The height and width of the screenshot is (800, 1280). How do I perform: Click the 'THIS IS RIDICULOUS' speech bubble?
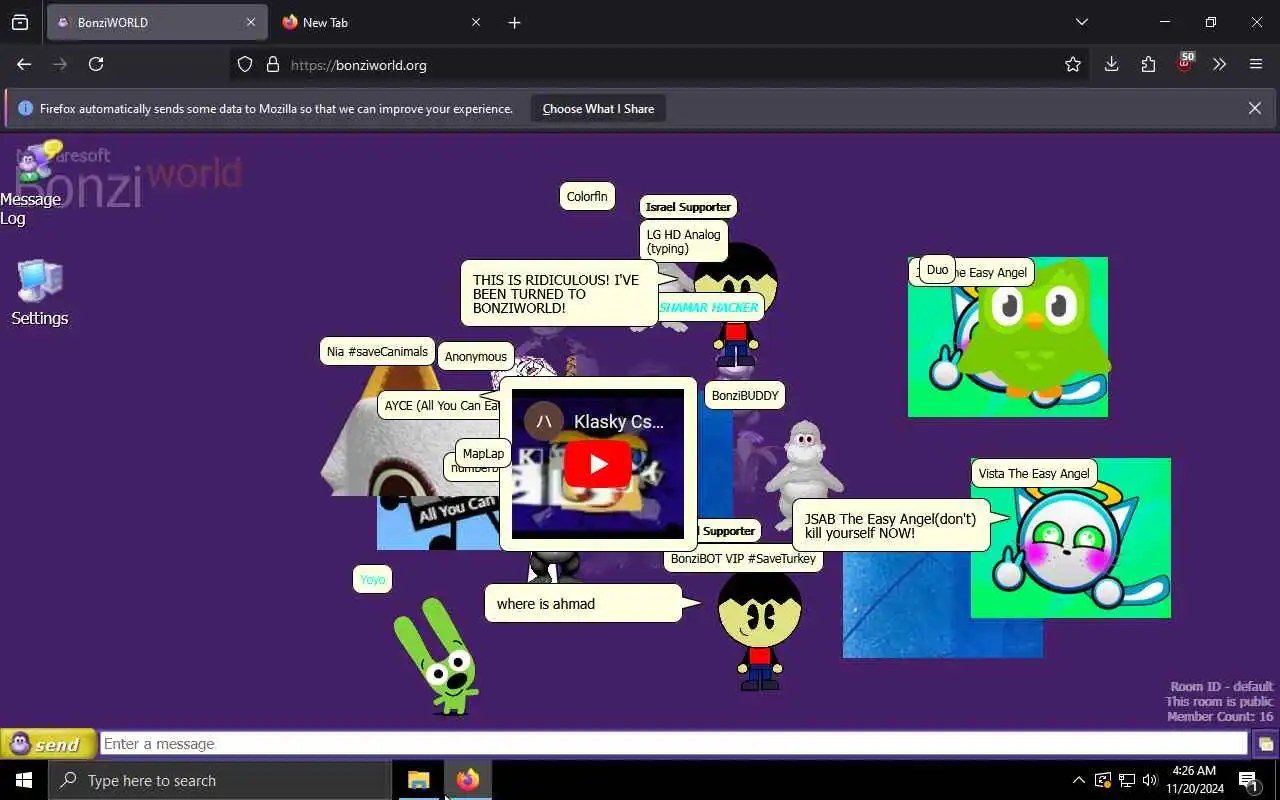tap(559, 294)
